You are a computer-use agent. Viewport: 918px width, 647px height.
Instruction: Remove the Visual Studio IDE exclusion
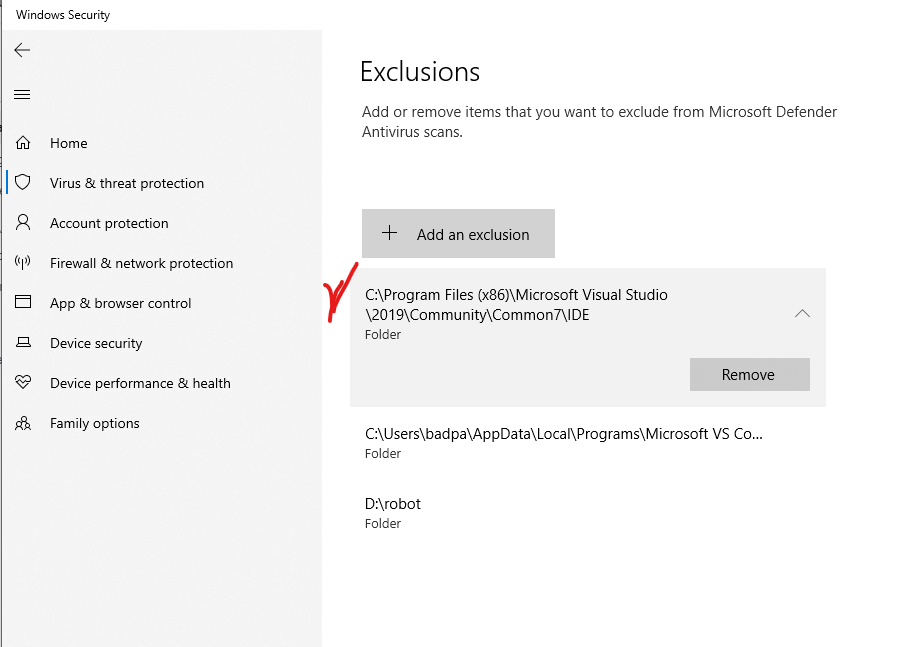pyautogui.click(x=749, y=375)
